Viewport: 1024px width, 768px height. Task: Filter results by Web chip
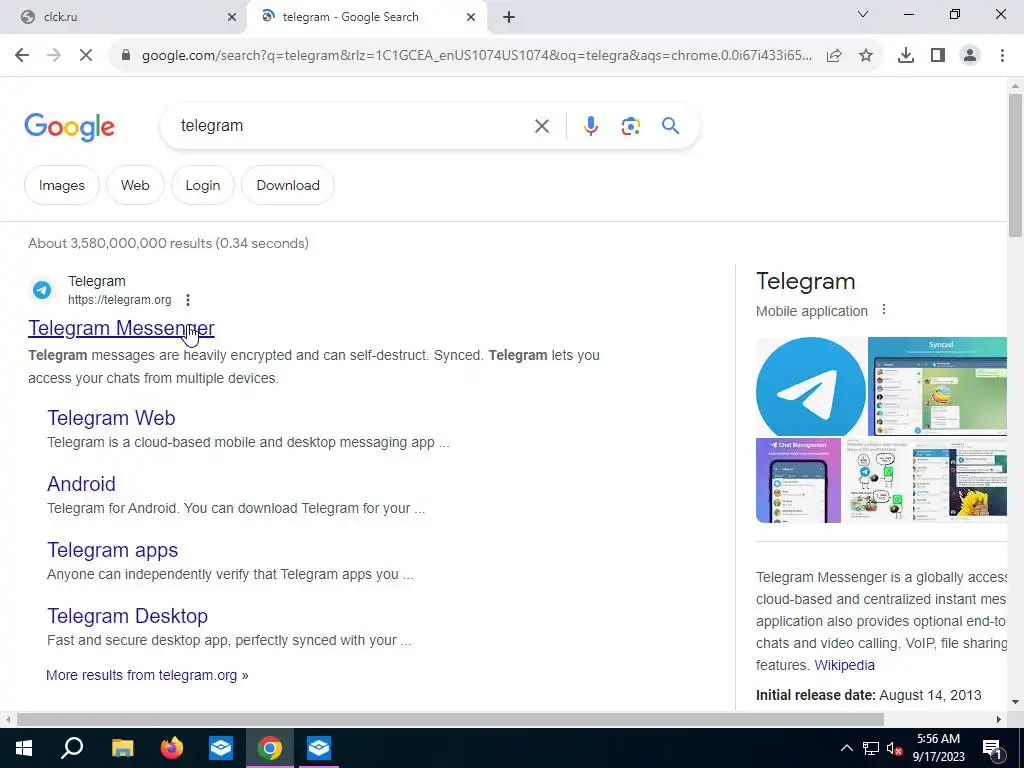point(135,185)
